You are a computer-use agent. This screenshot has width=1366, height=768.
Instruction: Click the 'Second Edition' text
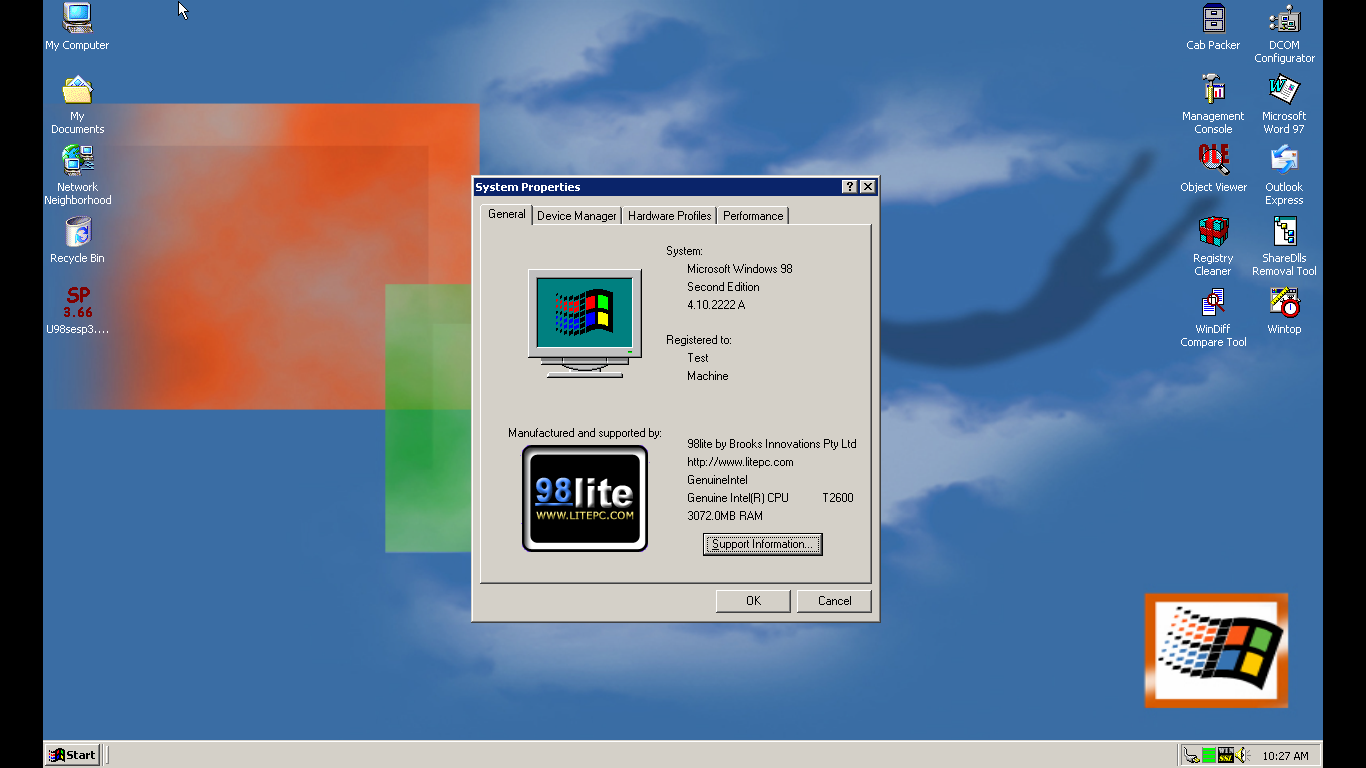[723, 287]
